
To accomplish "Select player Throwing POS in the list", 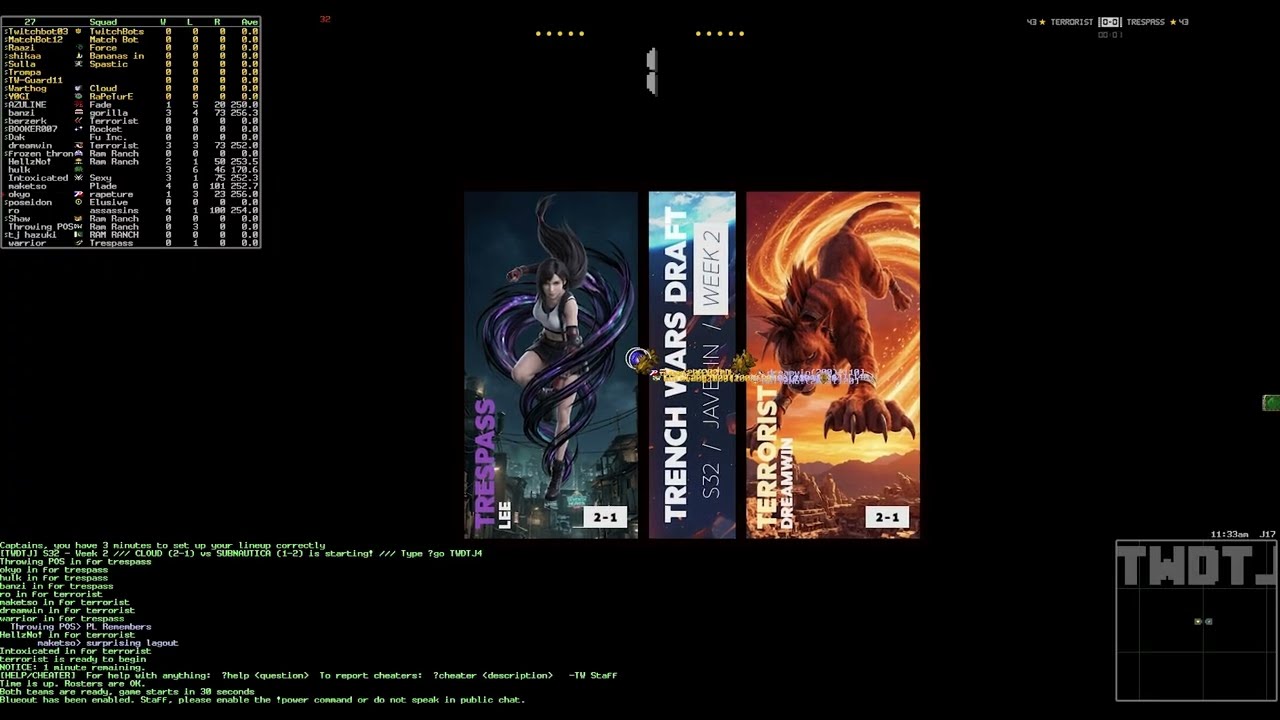I will click(x=40, y=227).
